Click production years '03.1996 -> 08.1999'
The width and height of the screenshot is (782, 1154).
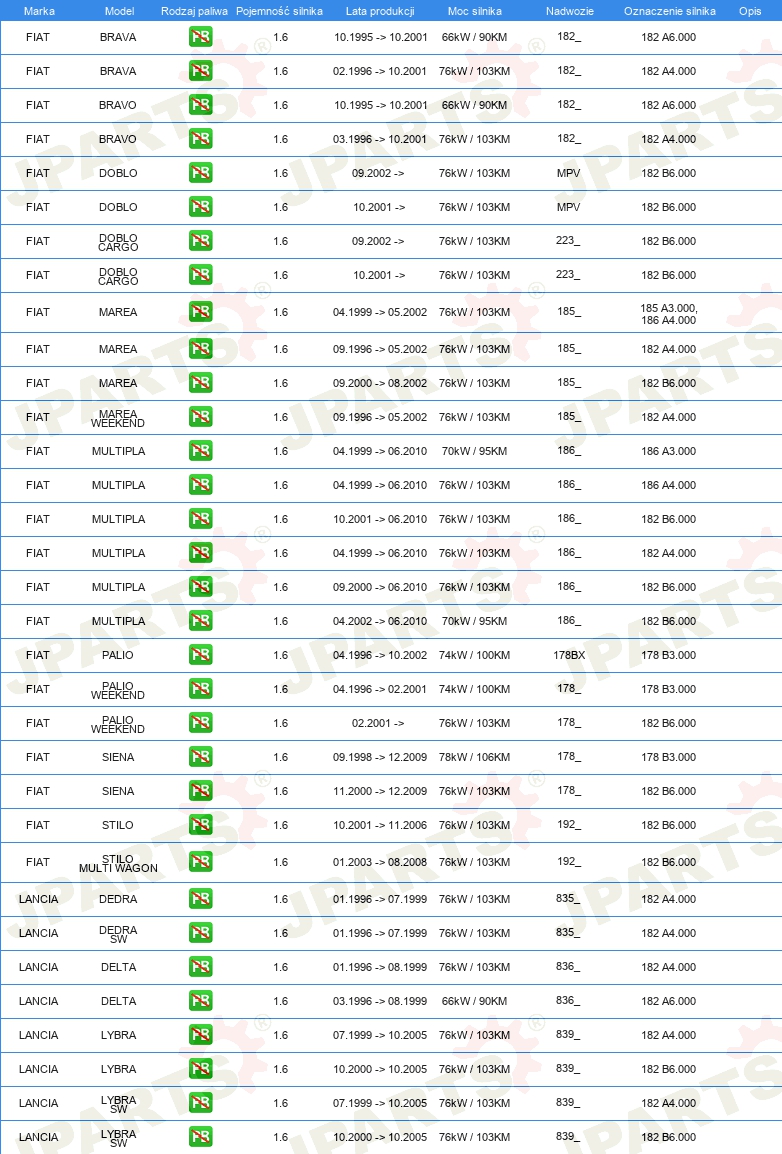pyautogui.click(x=380, y=1001)
